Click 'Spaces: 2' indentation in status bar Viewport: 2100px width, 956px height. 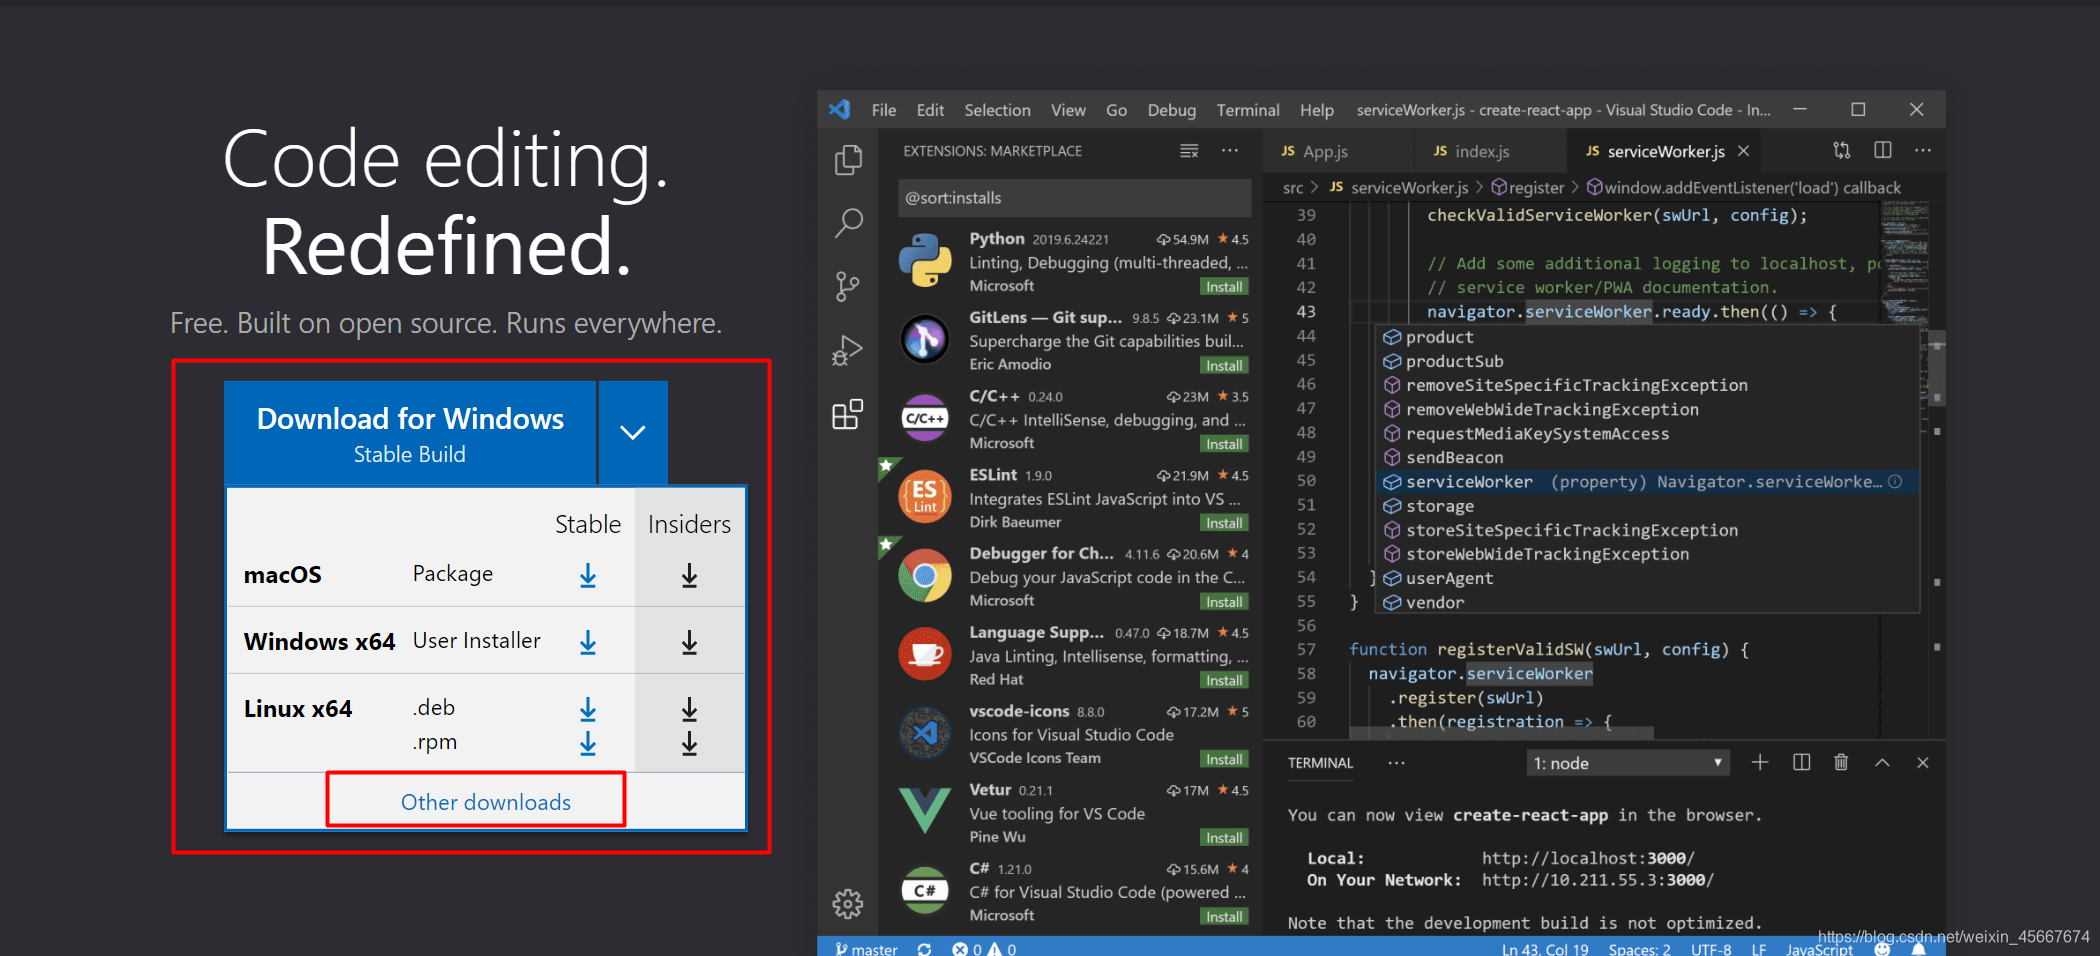(1639, 949)
